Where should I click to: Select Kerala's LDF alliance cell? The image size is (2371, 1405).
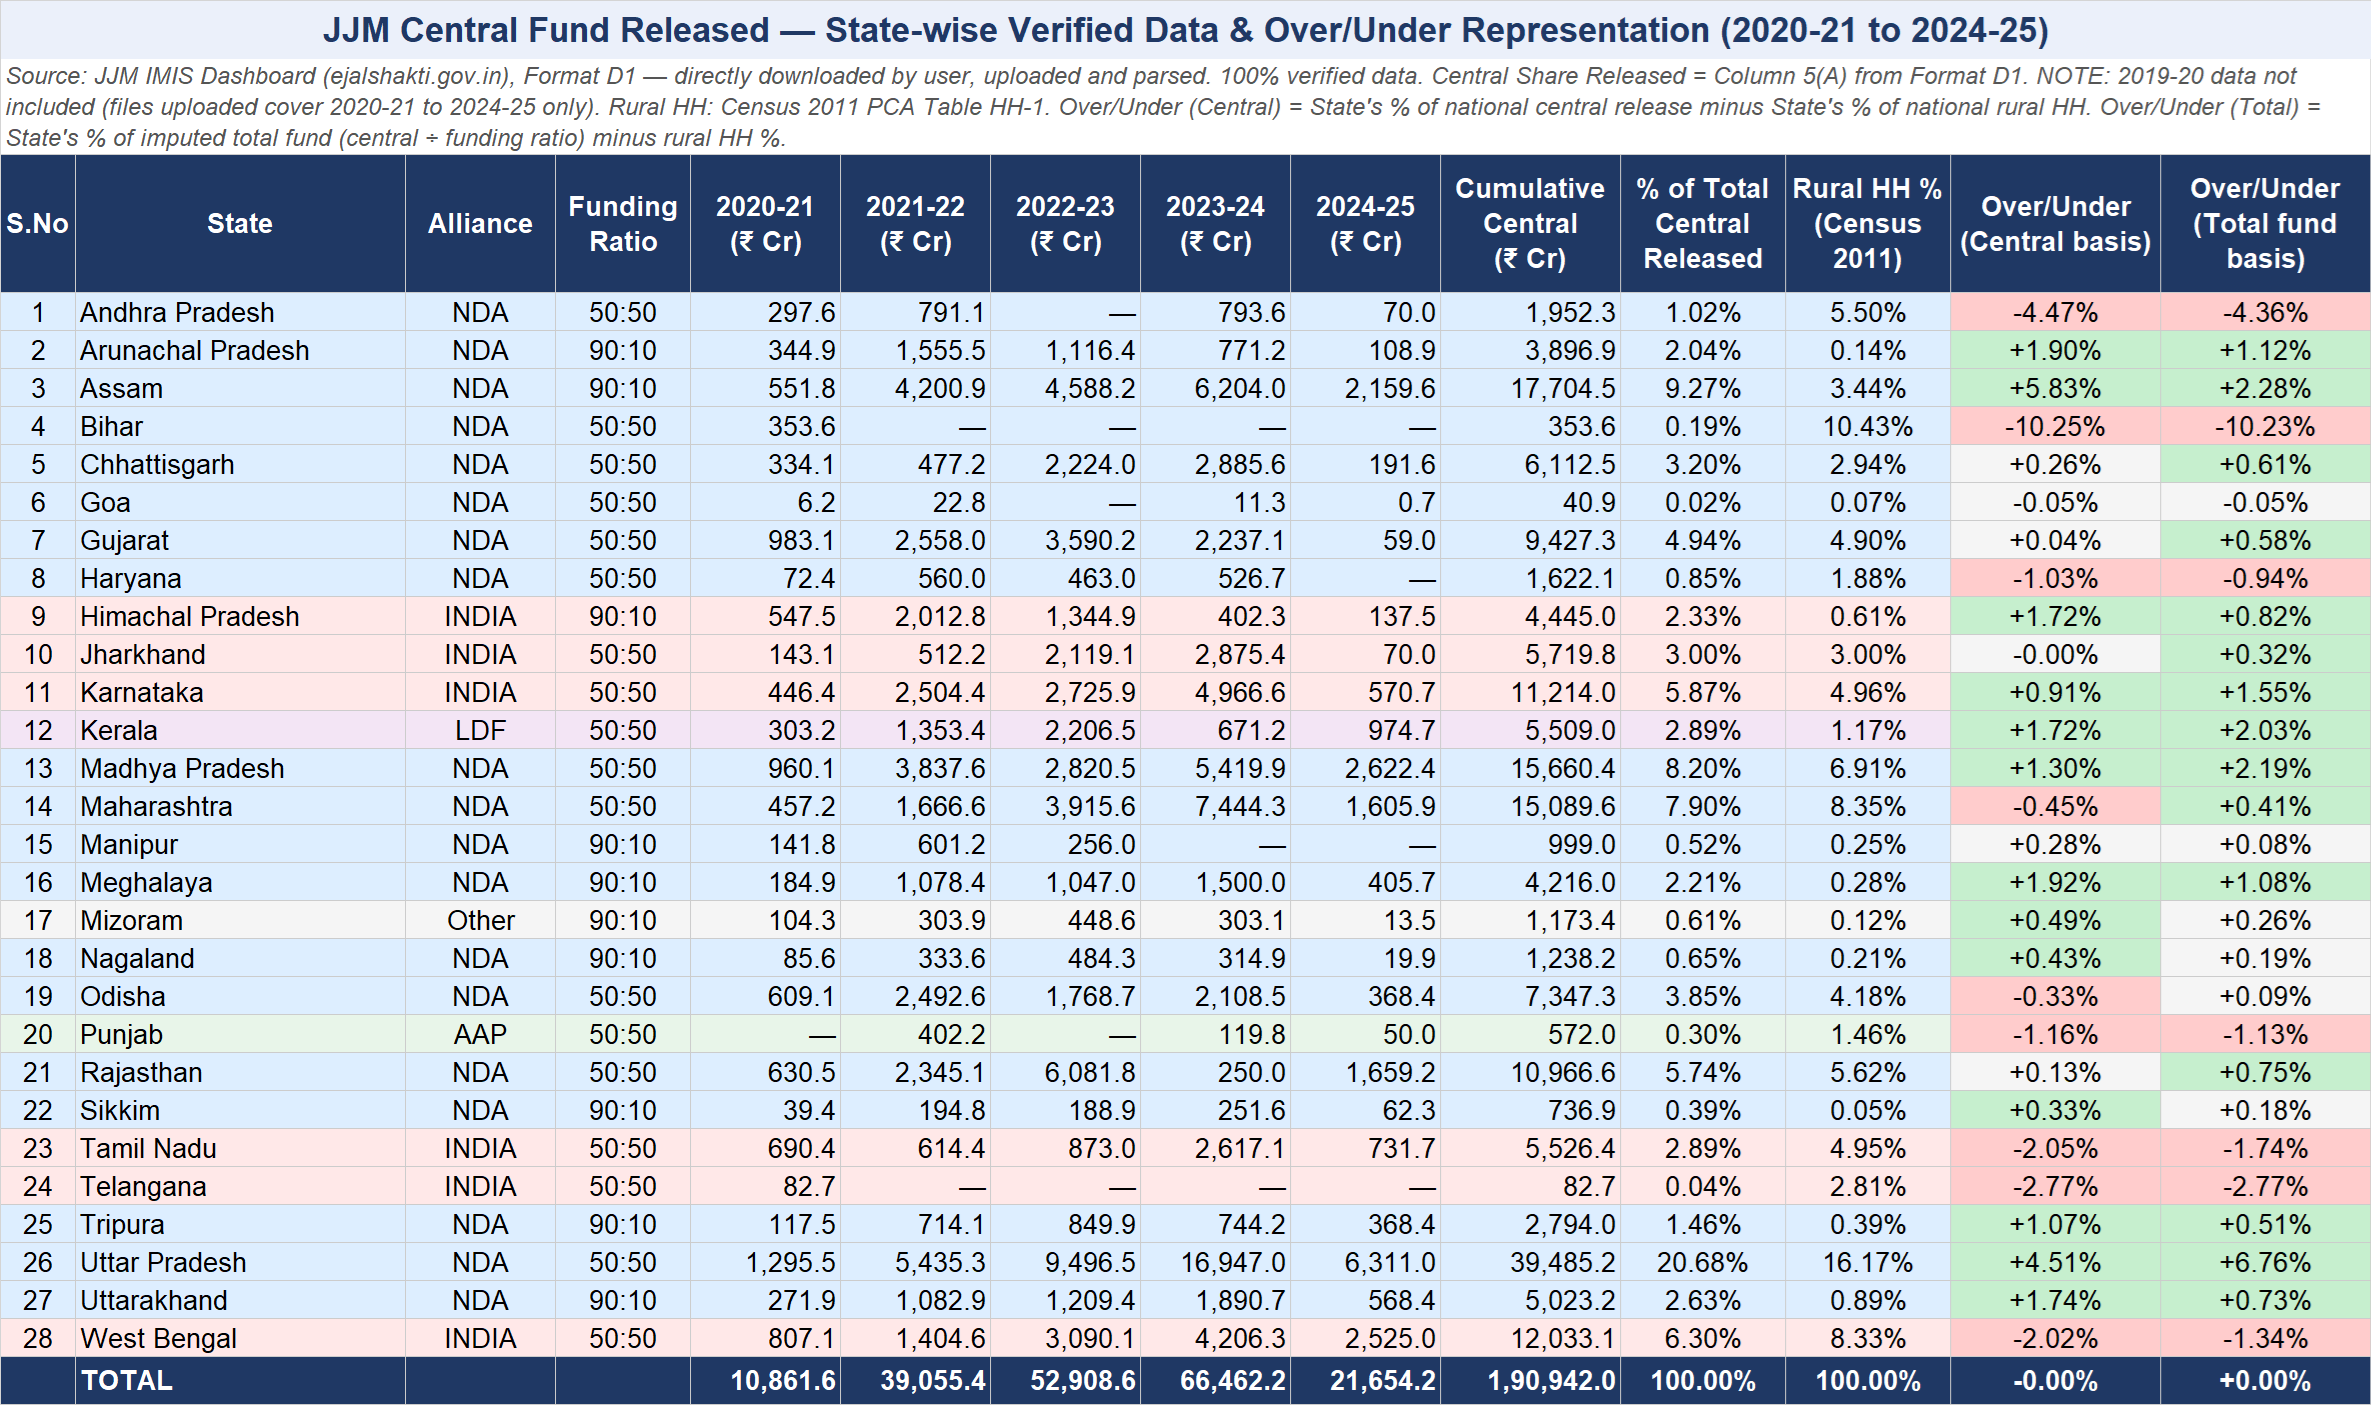click(x=480, y=730)
